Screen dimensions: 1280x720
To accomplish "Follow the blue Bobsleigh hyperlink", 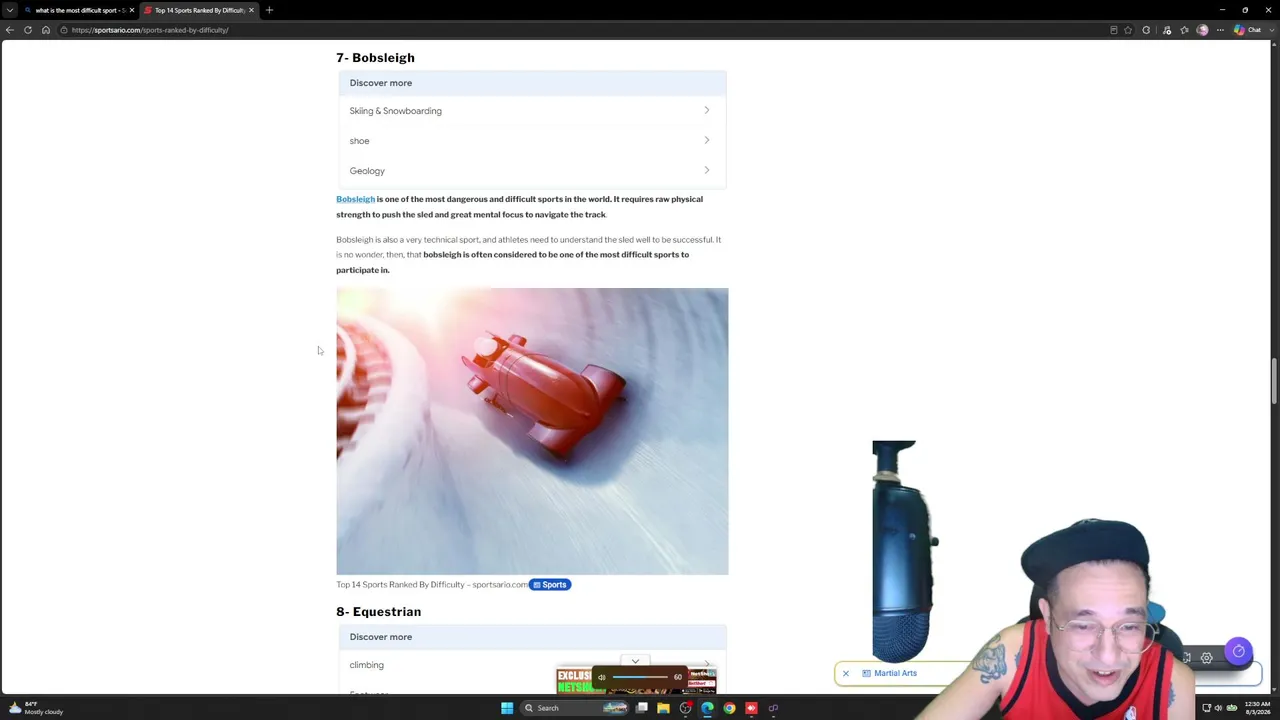I will coord(355,199).
